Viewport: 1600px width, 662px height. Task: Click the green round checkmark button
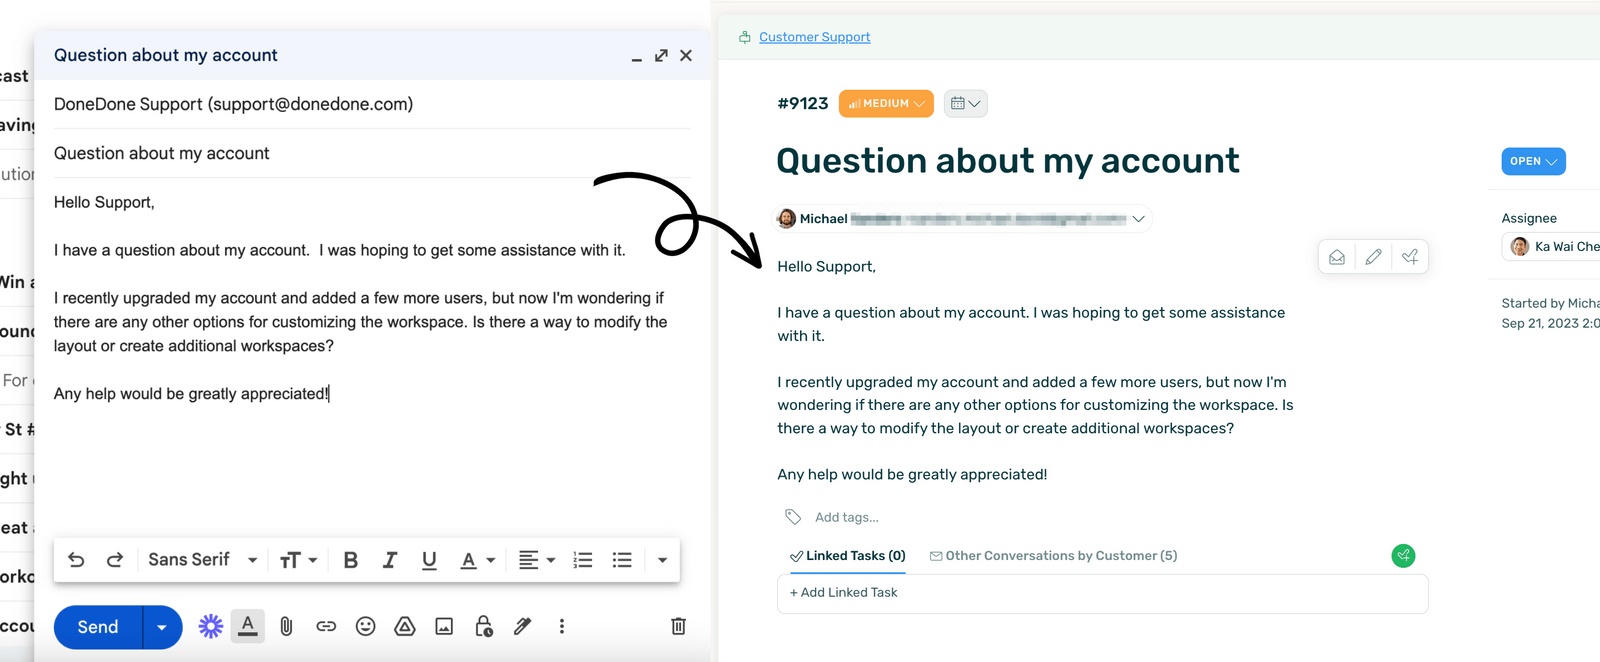pyautogui.click(x=1404, y=556)
